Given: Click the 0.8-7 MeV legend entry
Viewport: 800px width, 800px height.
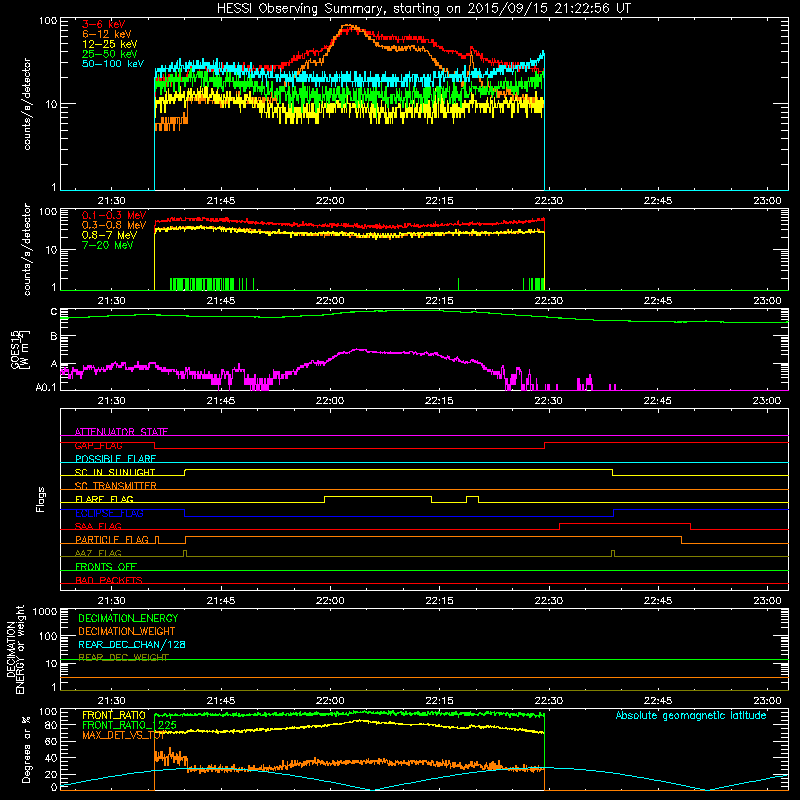Looking at the screenshot, I should [x=109, y=235].
